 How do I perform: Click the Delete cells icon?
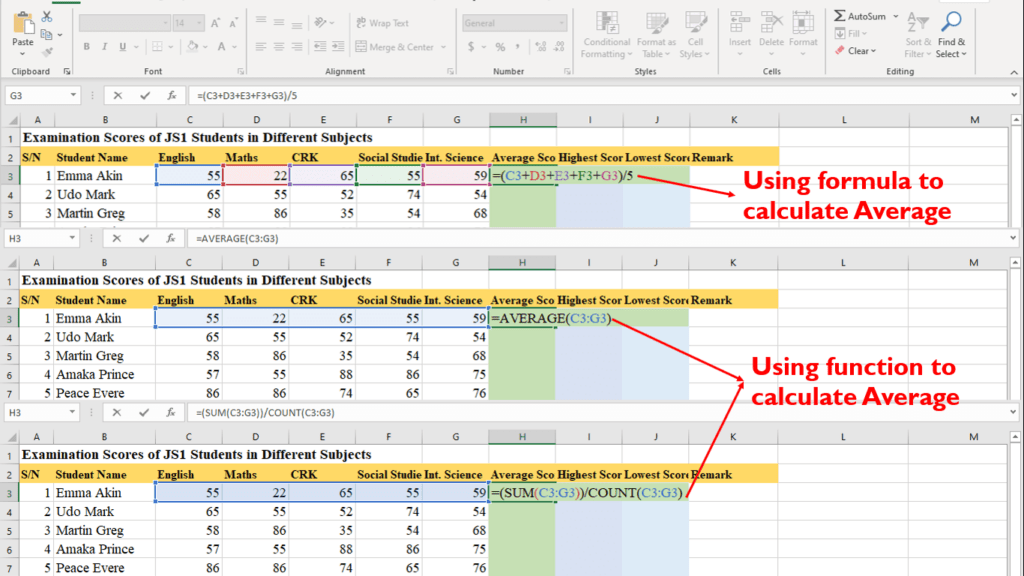click(x=771, y=23)
